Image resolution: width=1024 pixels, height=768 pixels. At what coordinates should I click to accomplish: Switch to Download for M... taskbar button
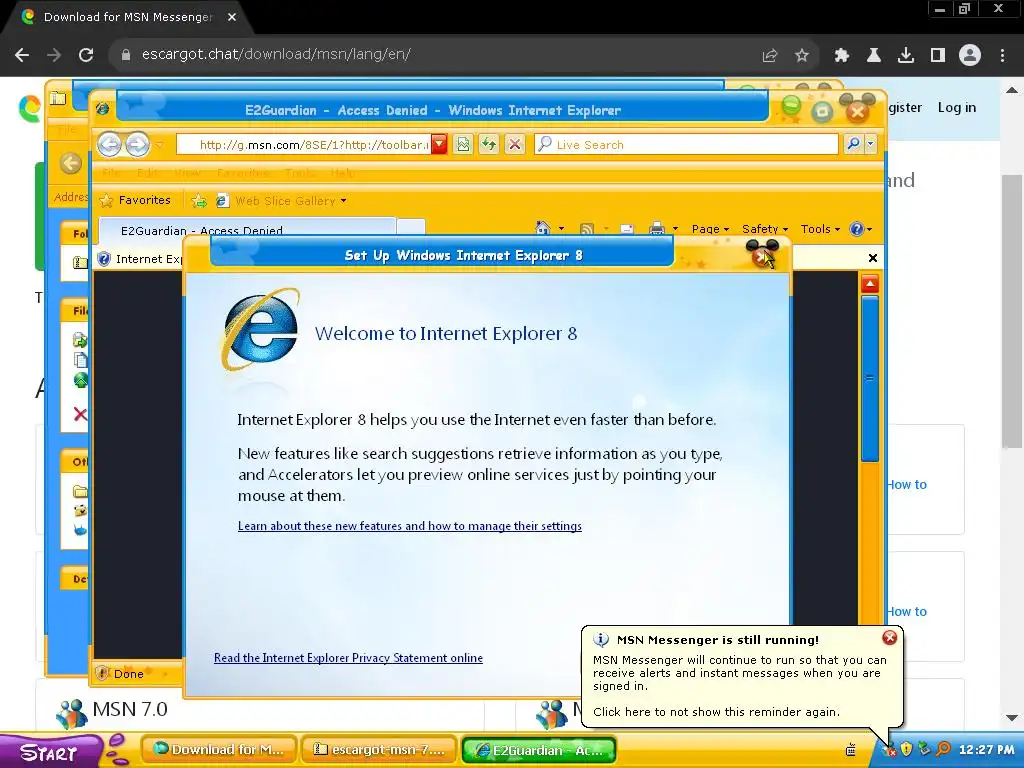pos(219,750)
